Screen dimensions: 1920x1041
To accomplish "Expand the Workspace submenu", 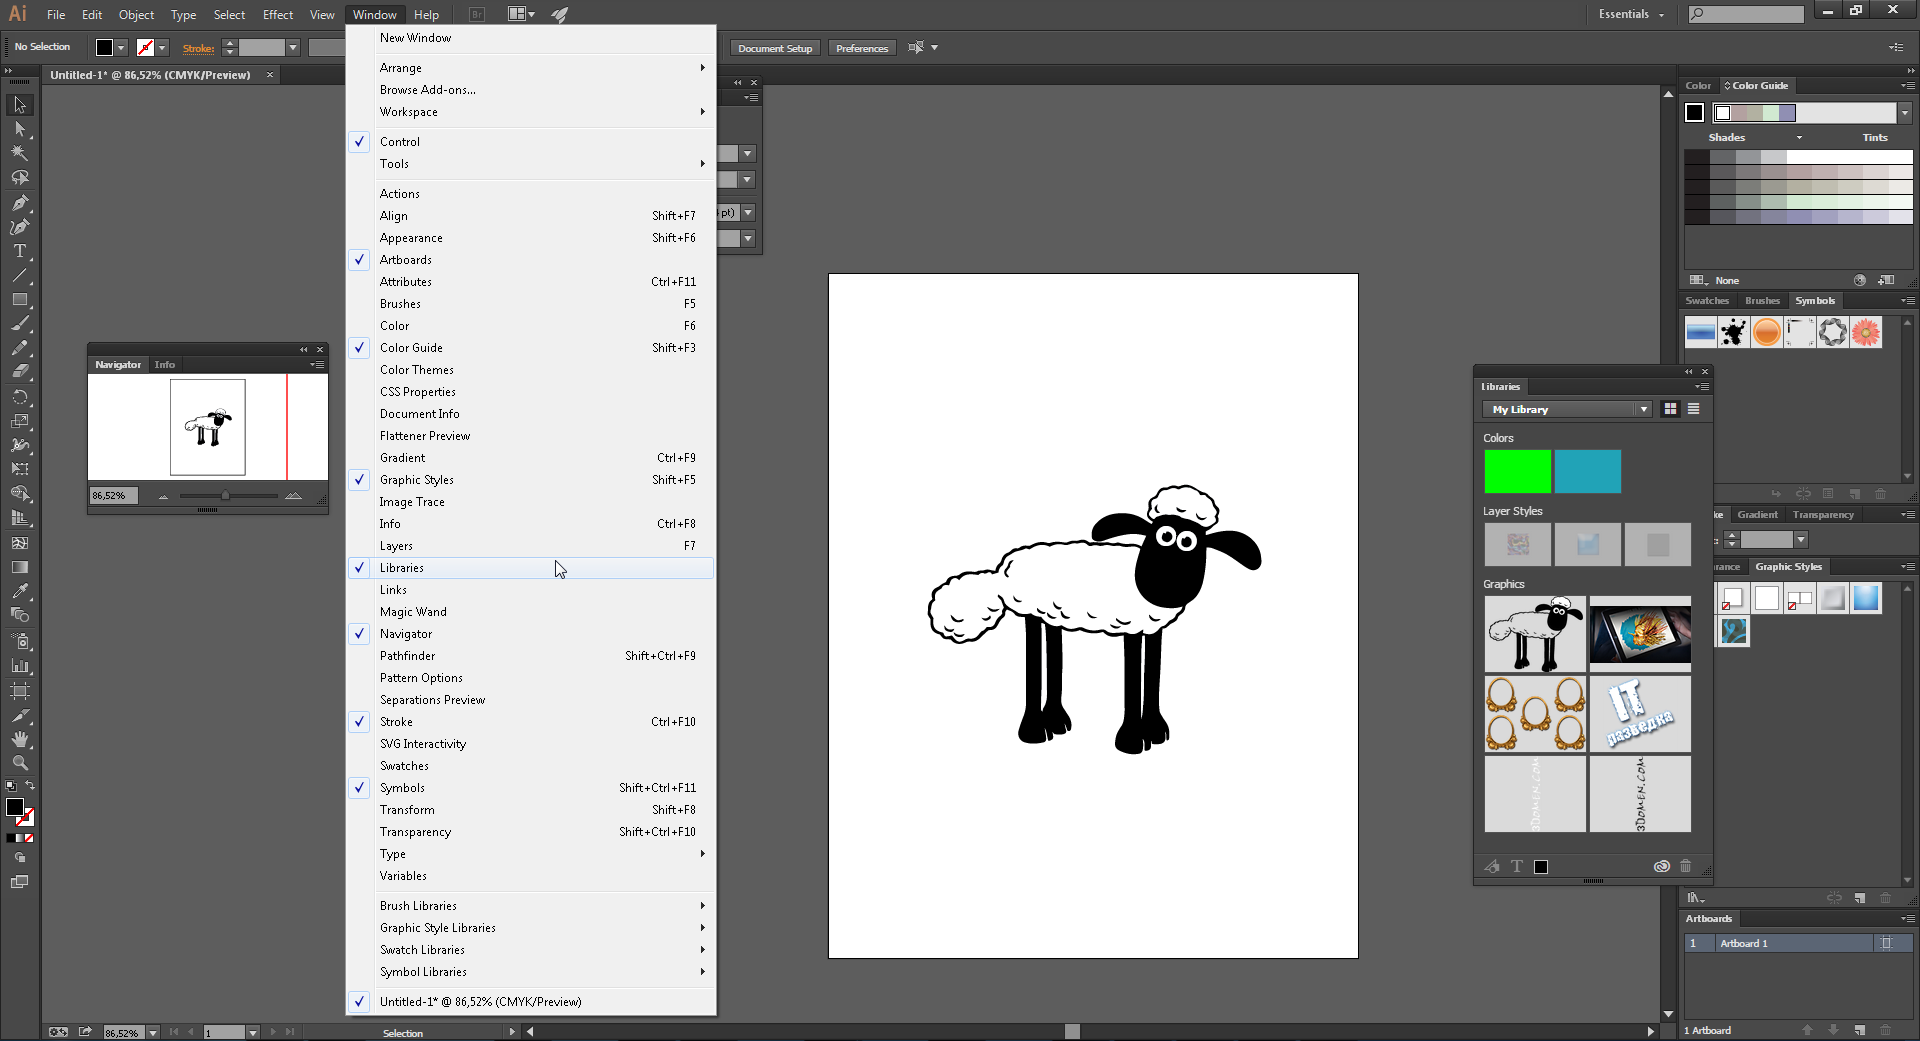I will pyautogui.click(x=530, y=112).
